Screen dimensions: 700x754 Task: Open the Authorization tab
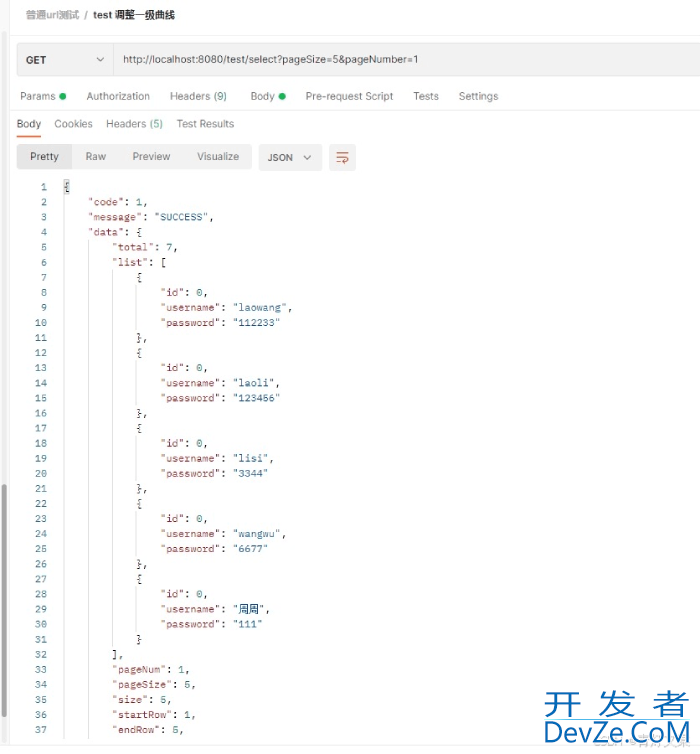118,96
